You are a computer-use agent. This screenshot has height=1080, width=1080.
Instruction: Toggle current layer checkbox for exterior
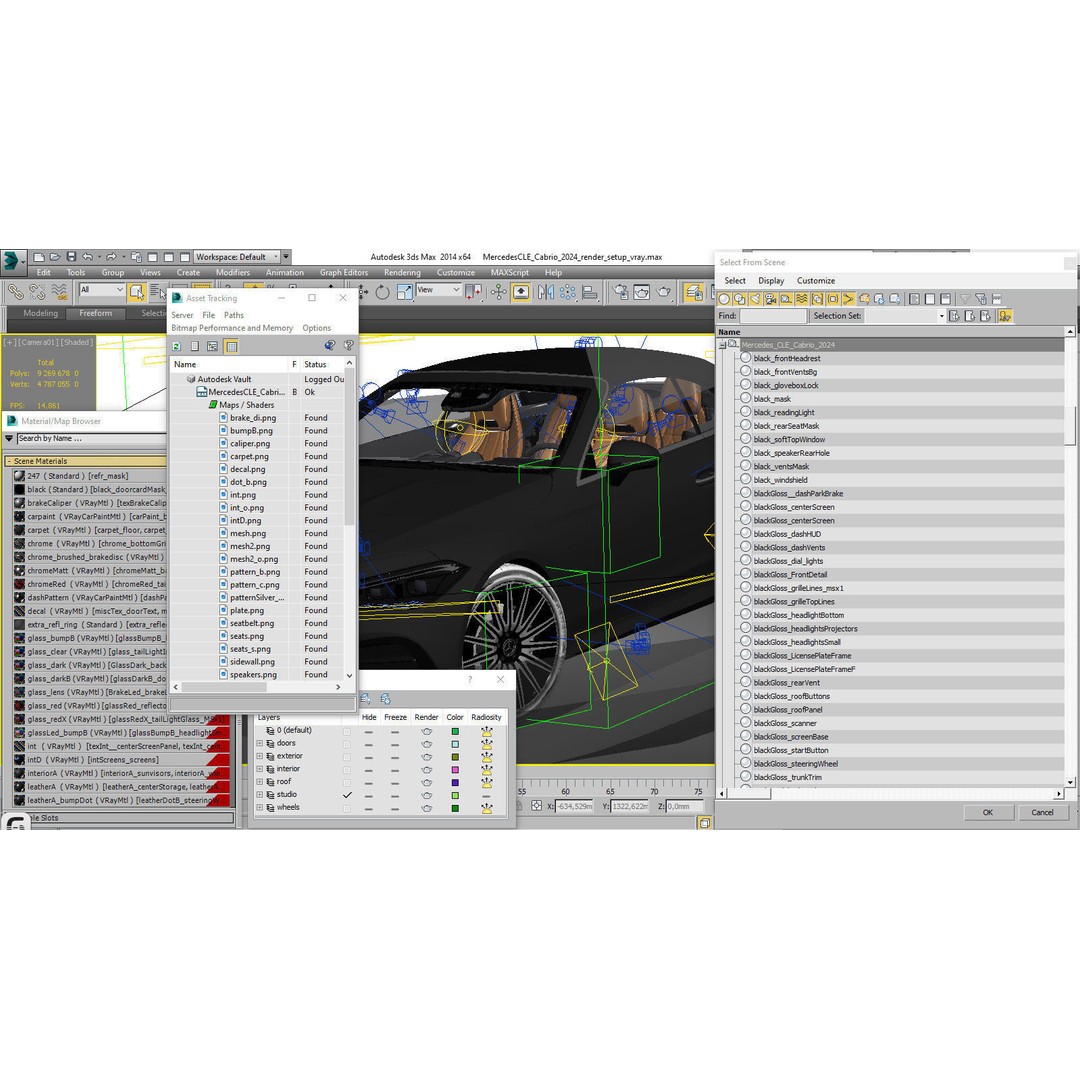[x=346, y=756]
